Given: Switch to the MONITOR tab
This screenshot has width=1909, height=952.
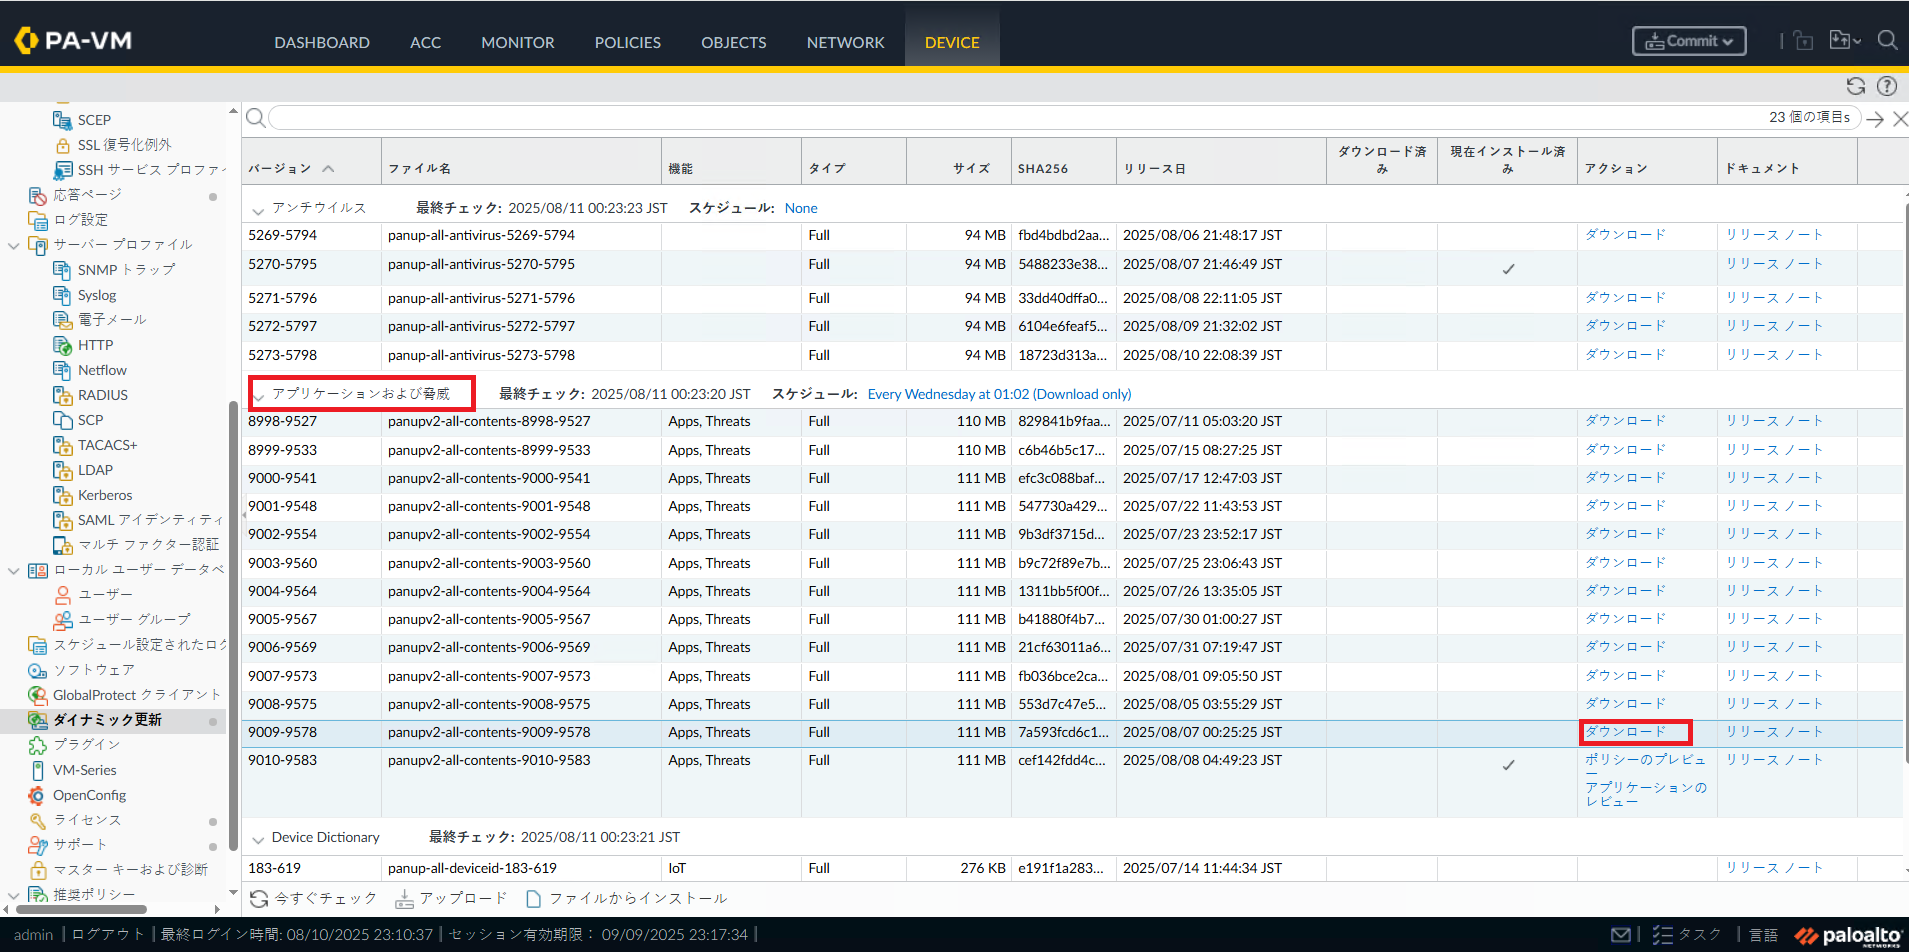Looking at the screenshot, I should (x=517, y=42).
